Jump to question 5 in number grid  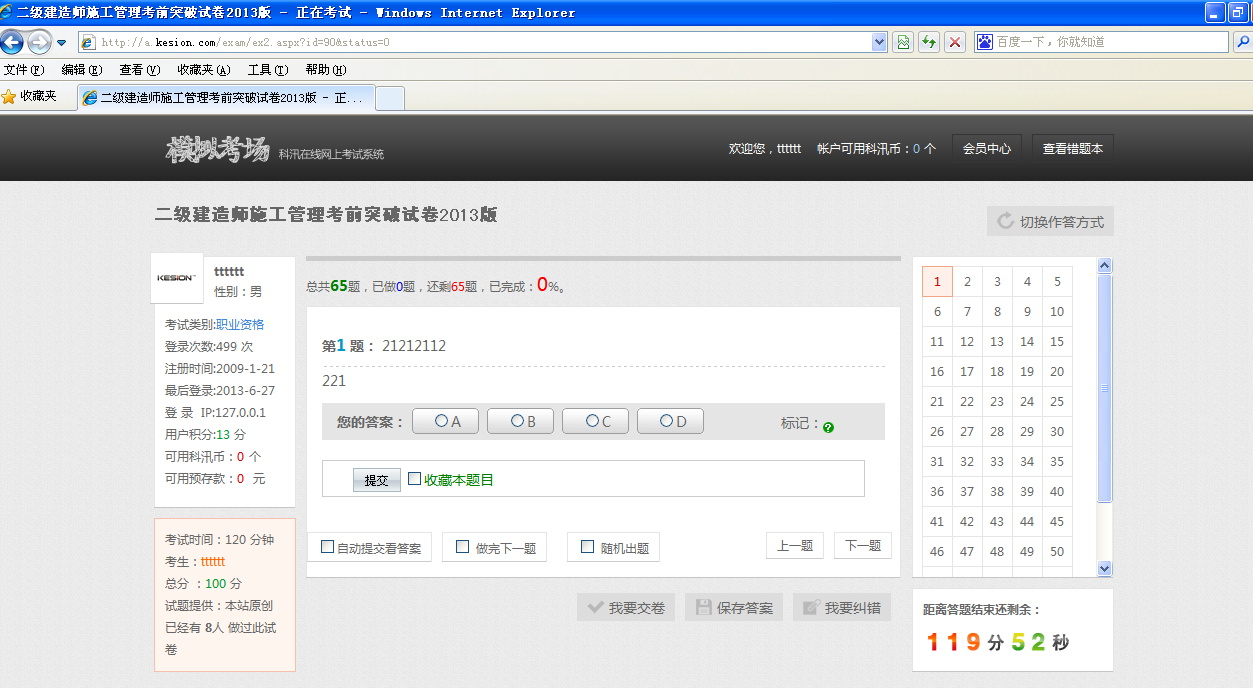click(1057, 282)
